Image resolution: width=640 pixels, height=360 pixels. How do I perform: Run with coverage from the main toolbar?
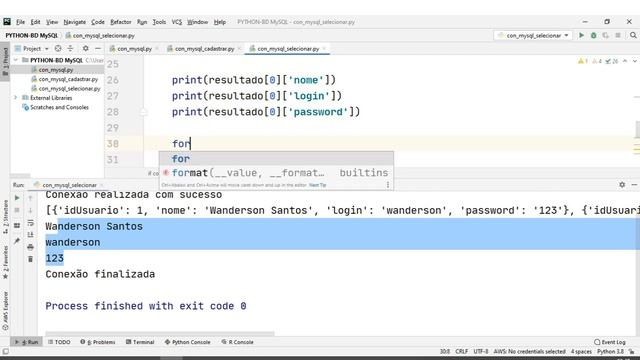[605, 36]
